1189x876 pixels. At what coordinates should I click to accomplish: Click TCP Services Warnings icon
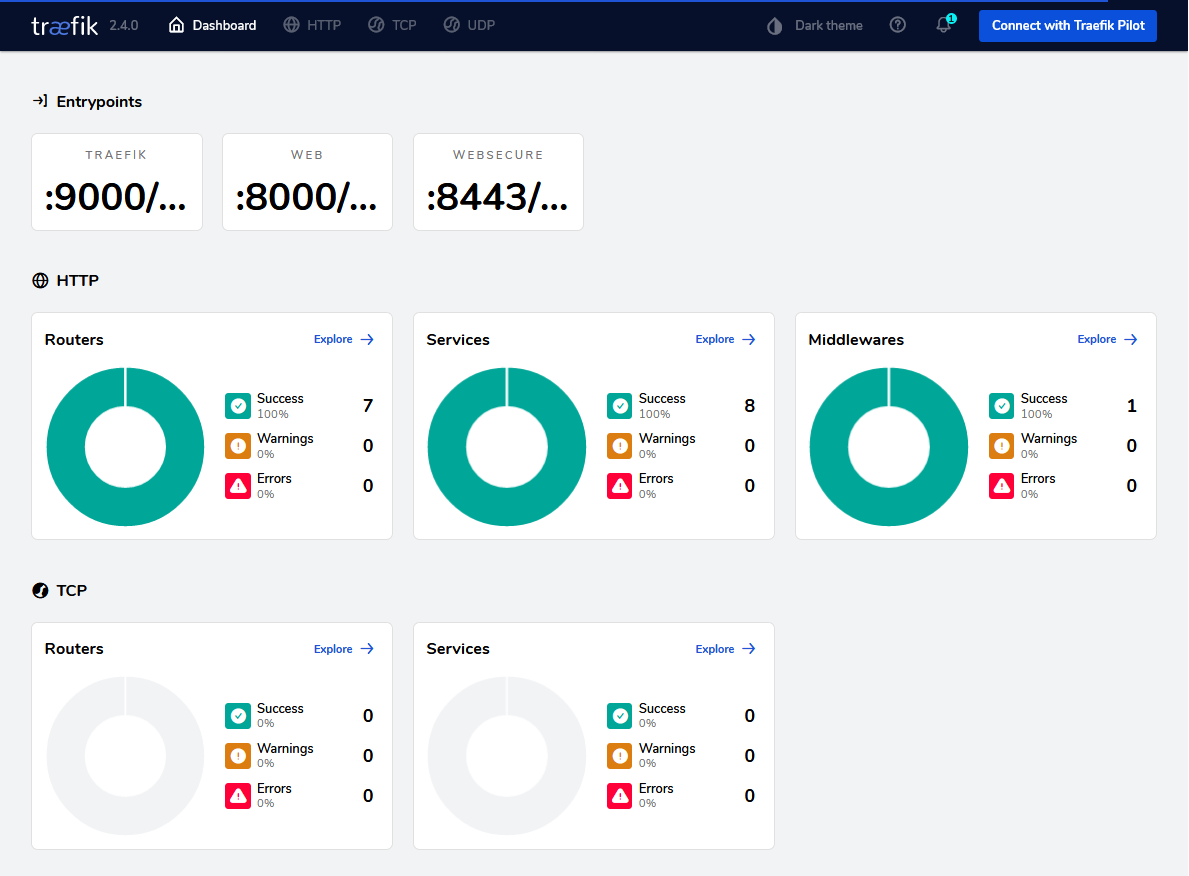[x=620, y=755]
